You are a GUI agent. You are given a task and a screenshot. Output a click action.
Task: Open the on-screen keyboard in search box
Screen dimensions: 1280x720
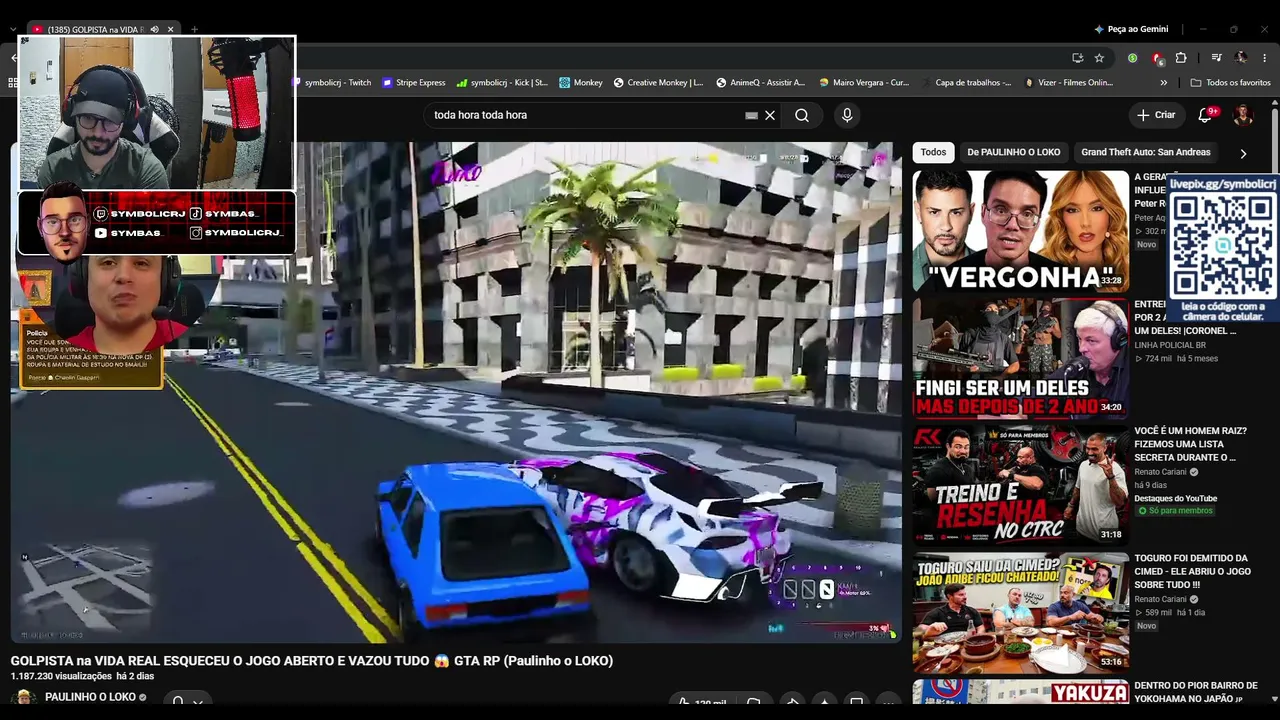pos(751,115)
